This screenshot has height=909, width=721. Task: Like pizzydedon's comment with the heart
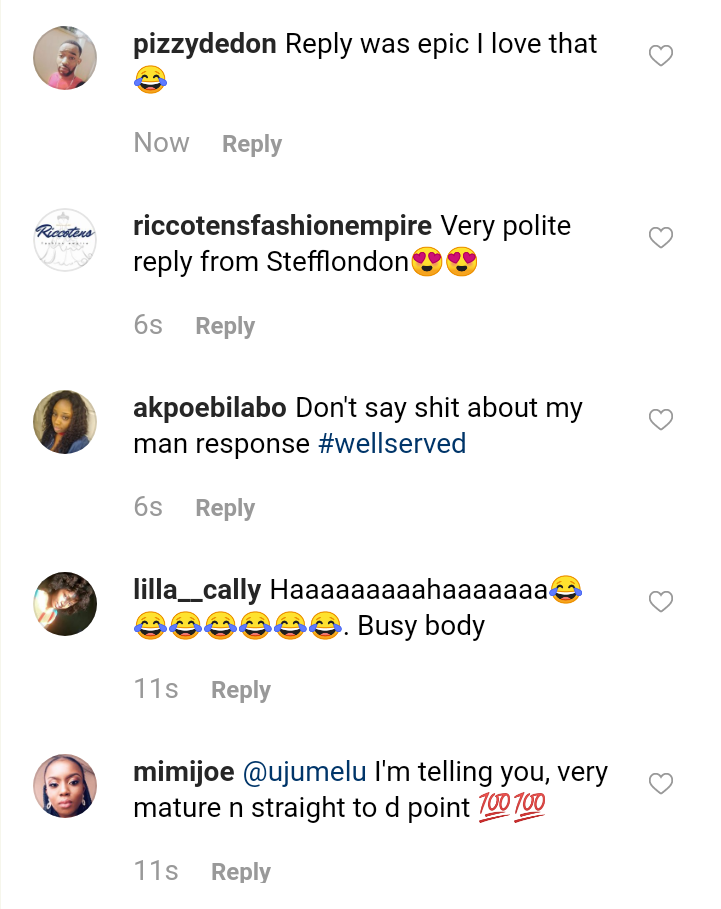(x=661, y=56)
